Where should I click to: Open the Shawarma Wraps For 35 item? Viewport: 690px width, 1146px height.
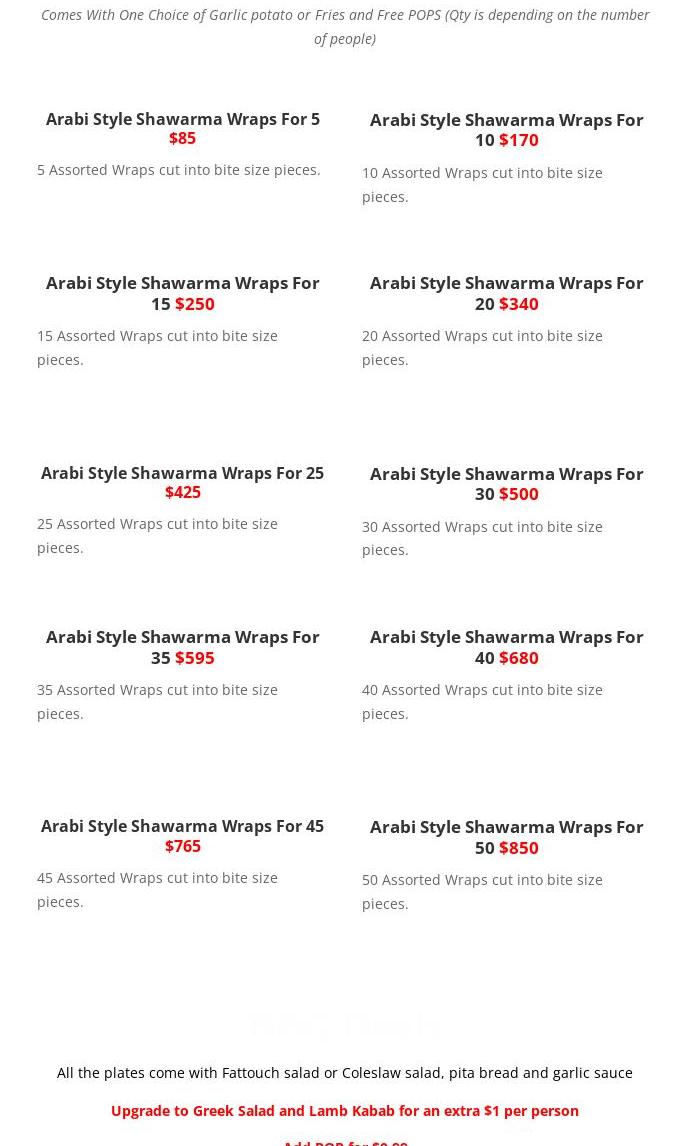[182, 637]
